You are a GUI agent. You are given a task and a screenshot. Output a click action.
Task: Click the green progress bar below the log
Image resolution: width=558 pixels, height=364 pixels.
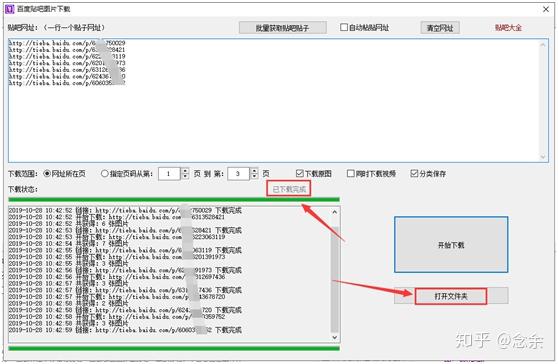174,348
